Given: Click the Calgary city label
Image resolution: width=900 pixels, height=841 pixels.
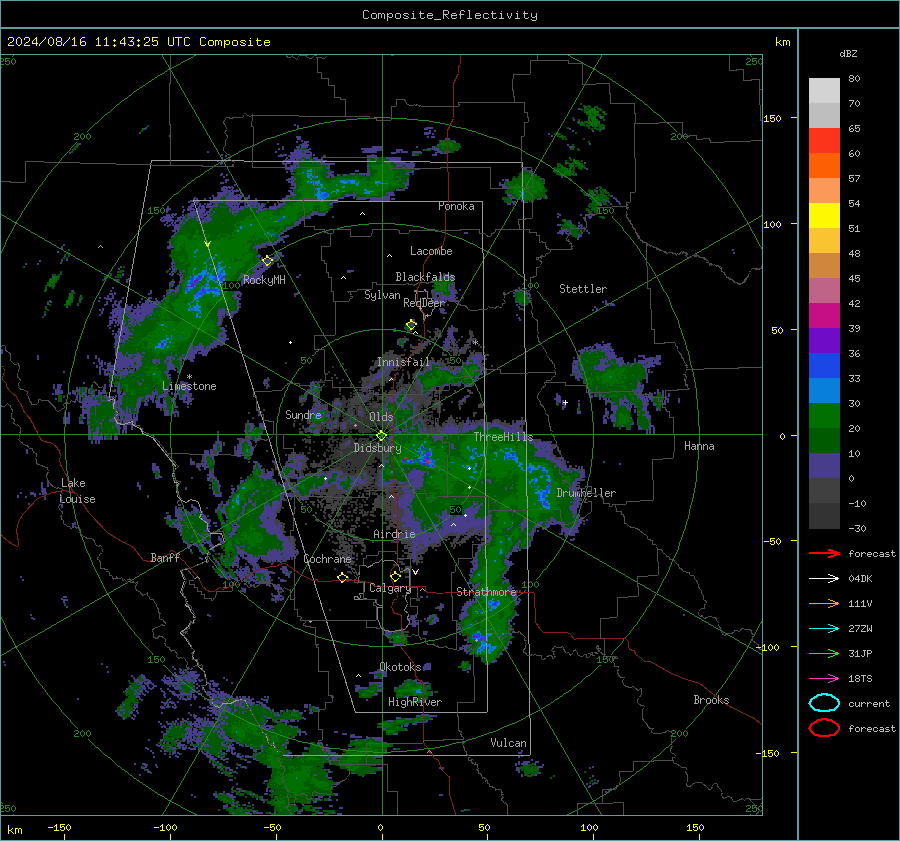Looking at the screenshot, I should (x=390, y=588).
